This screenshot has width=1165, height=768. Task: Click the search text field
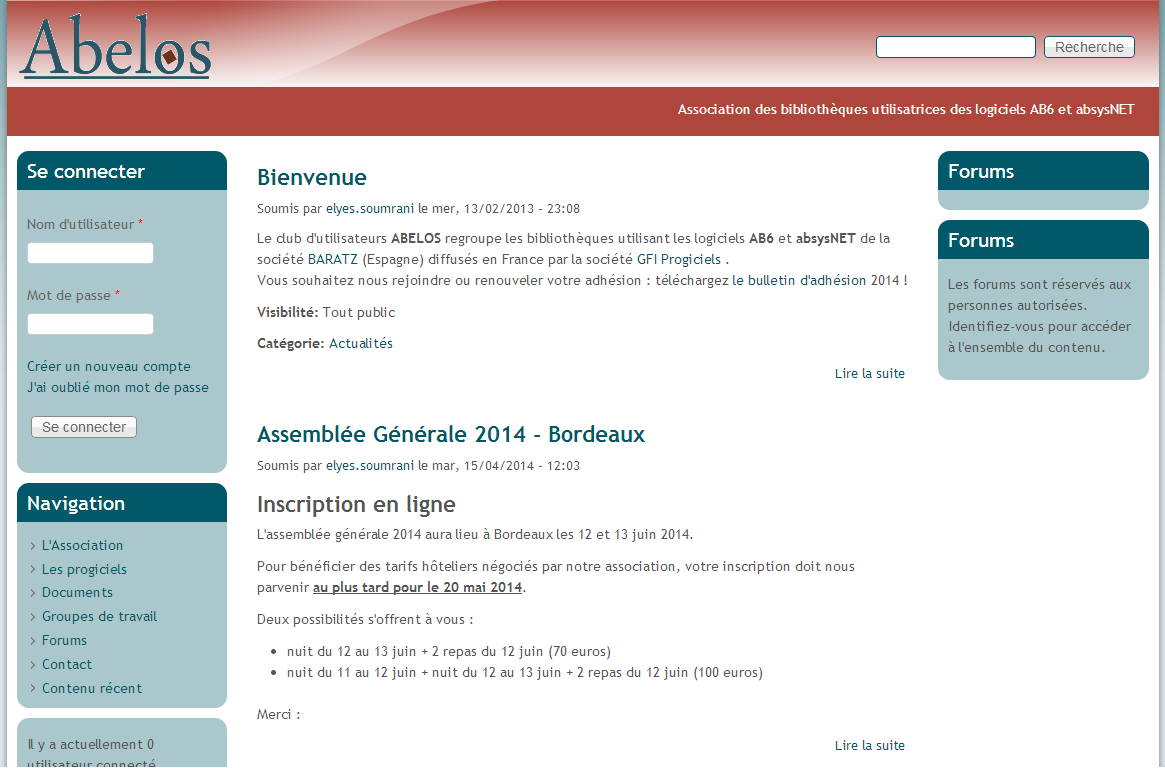click(955, 47)
